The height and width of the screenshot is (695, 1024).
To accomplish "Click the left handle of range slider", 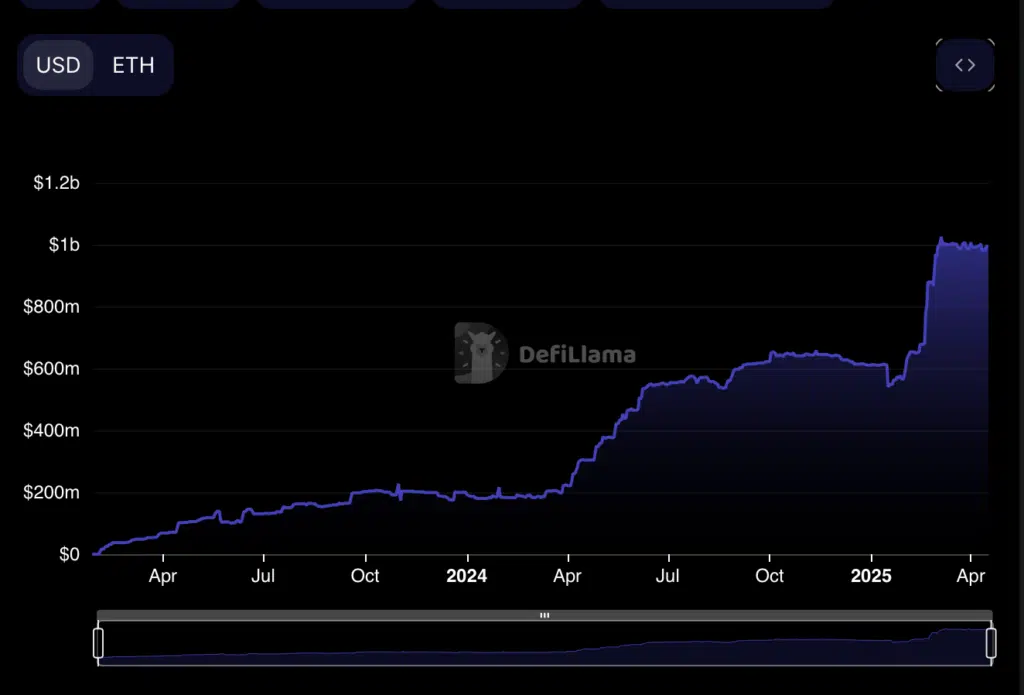I will [x=98, y=643].
